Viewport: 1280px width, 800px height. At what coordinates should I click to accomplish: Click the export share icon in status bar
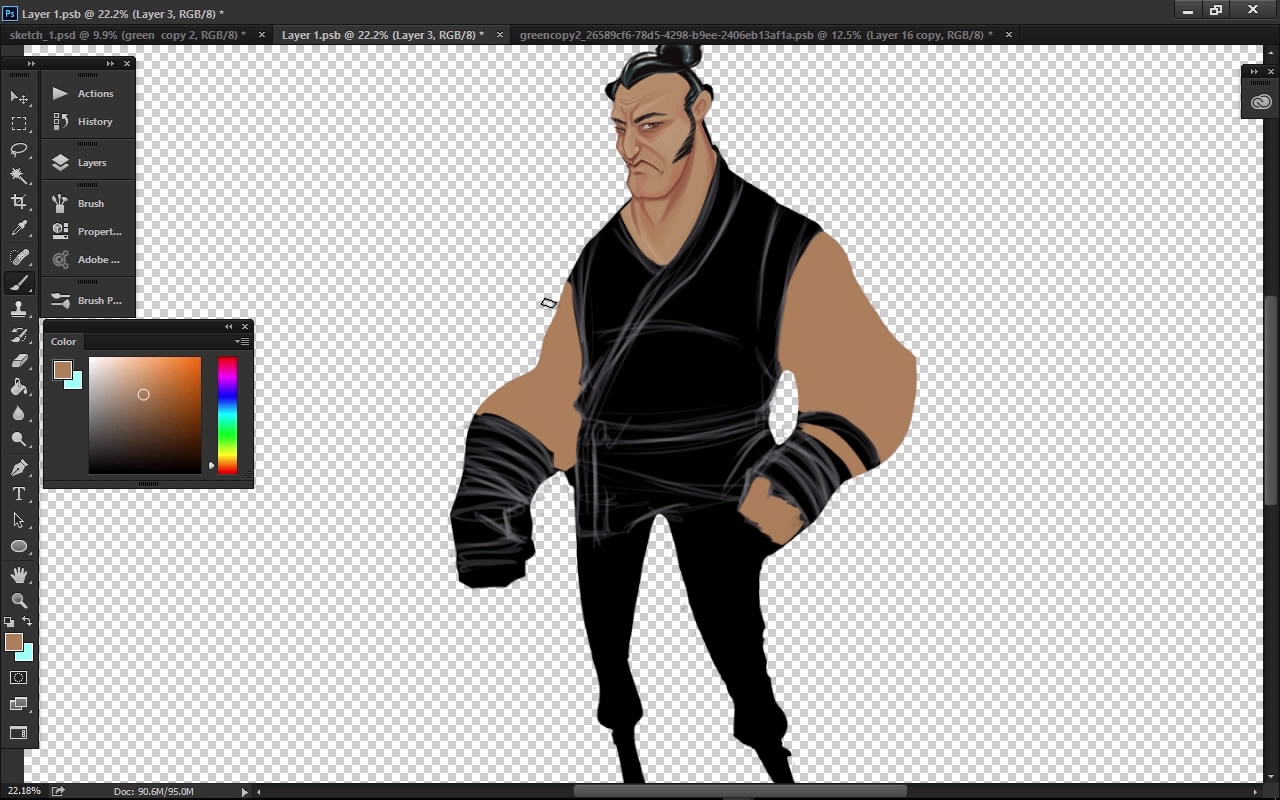click(58, 791)
